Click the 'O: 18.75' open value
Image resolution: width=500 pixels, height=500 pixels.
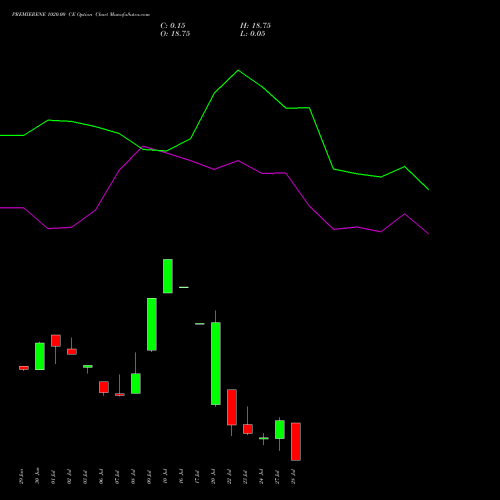(175, 34)
